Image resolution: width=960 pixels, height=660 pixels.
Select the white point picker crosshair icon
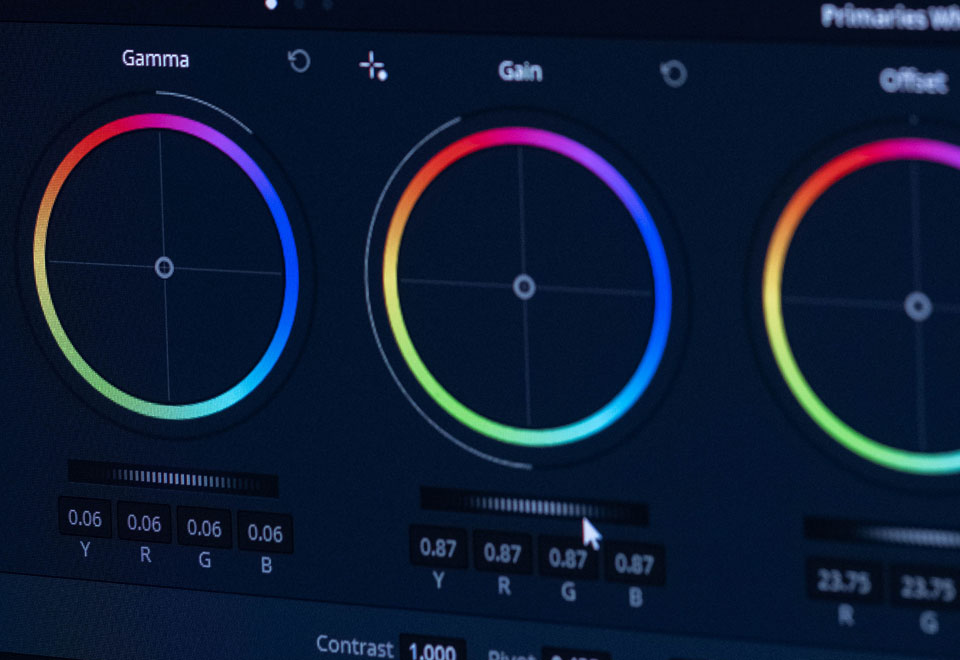click(x=372, y=67)
